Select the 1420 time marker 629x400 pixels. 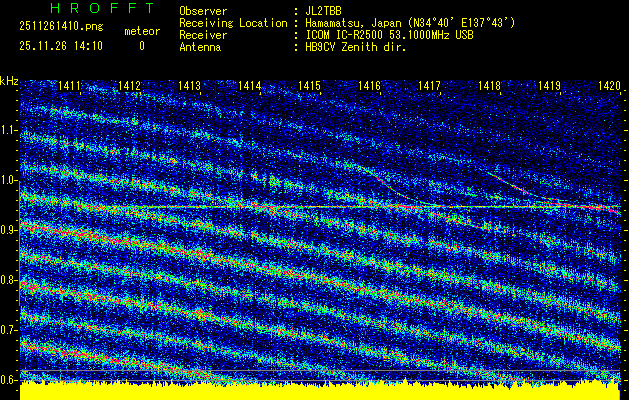point(609,87)
